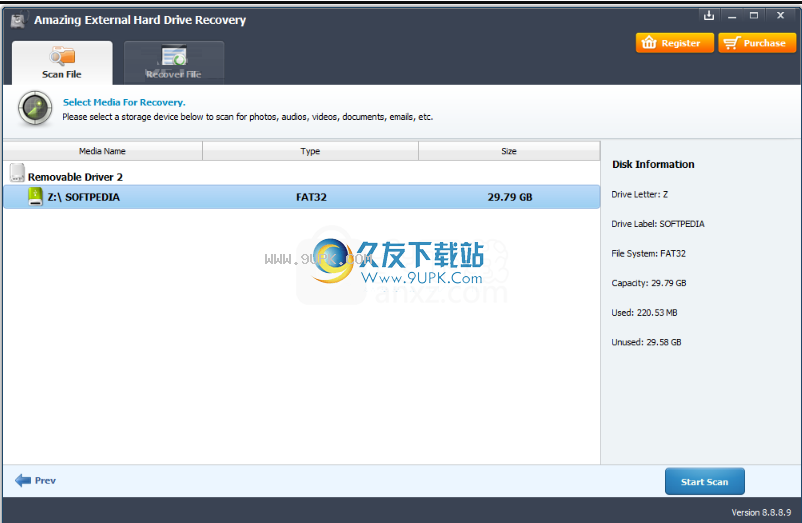This screenshot has height=523, width=802.
Task: Close the Amazing External Hard Drive Recovery window
Action: (x=780, y=15)
